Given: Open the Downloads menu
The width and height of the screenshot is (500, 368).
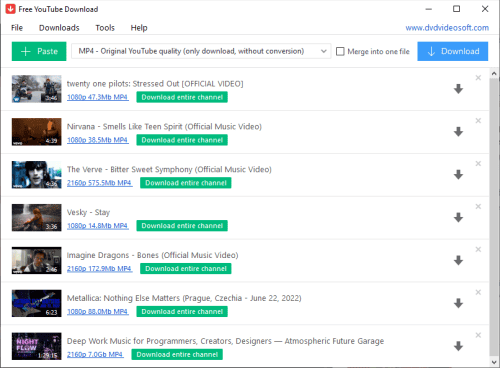Looking at the screenshot, I should (59, 28).
